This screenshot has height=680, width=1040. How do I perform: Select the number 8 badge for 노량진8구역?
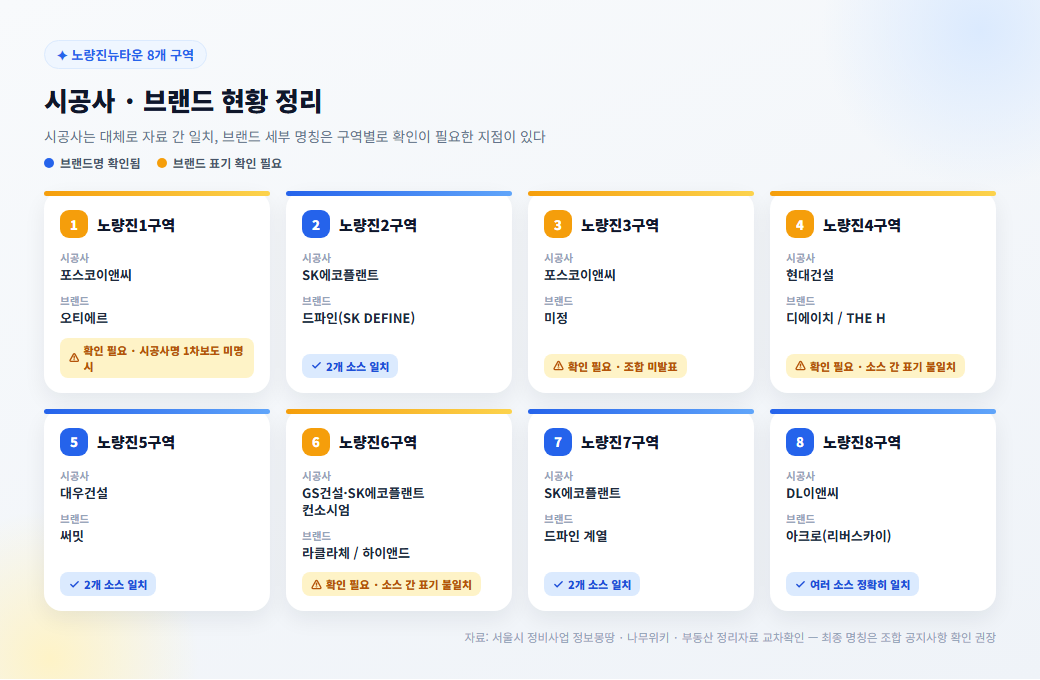point(800,442)
